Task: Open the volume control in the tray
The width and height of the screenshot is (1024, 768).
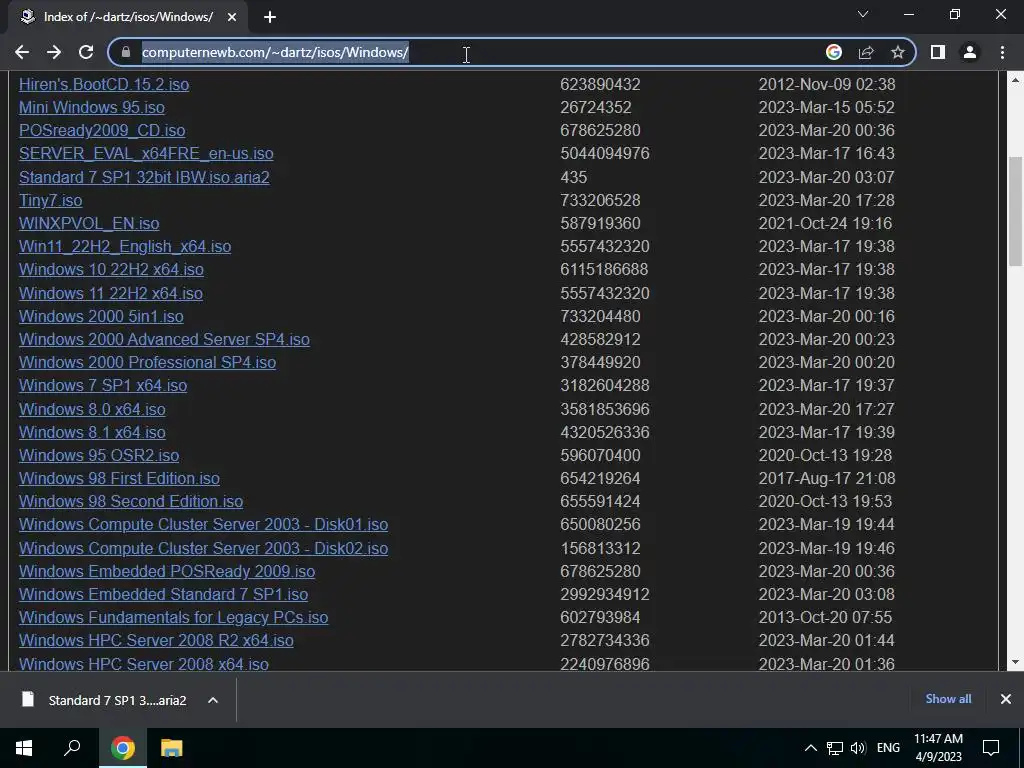Action: [858, 748]
